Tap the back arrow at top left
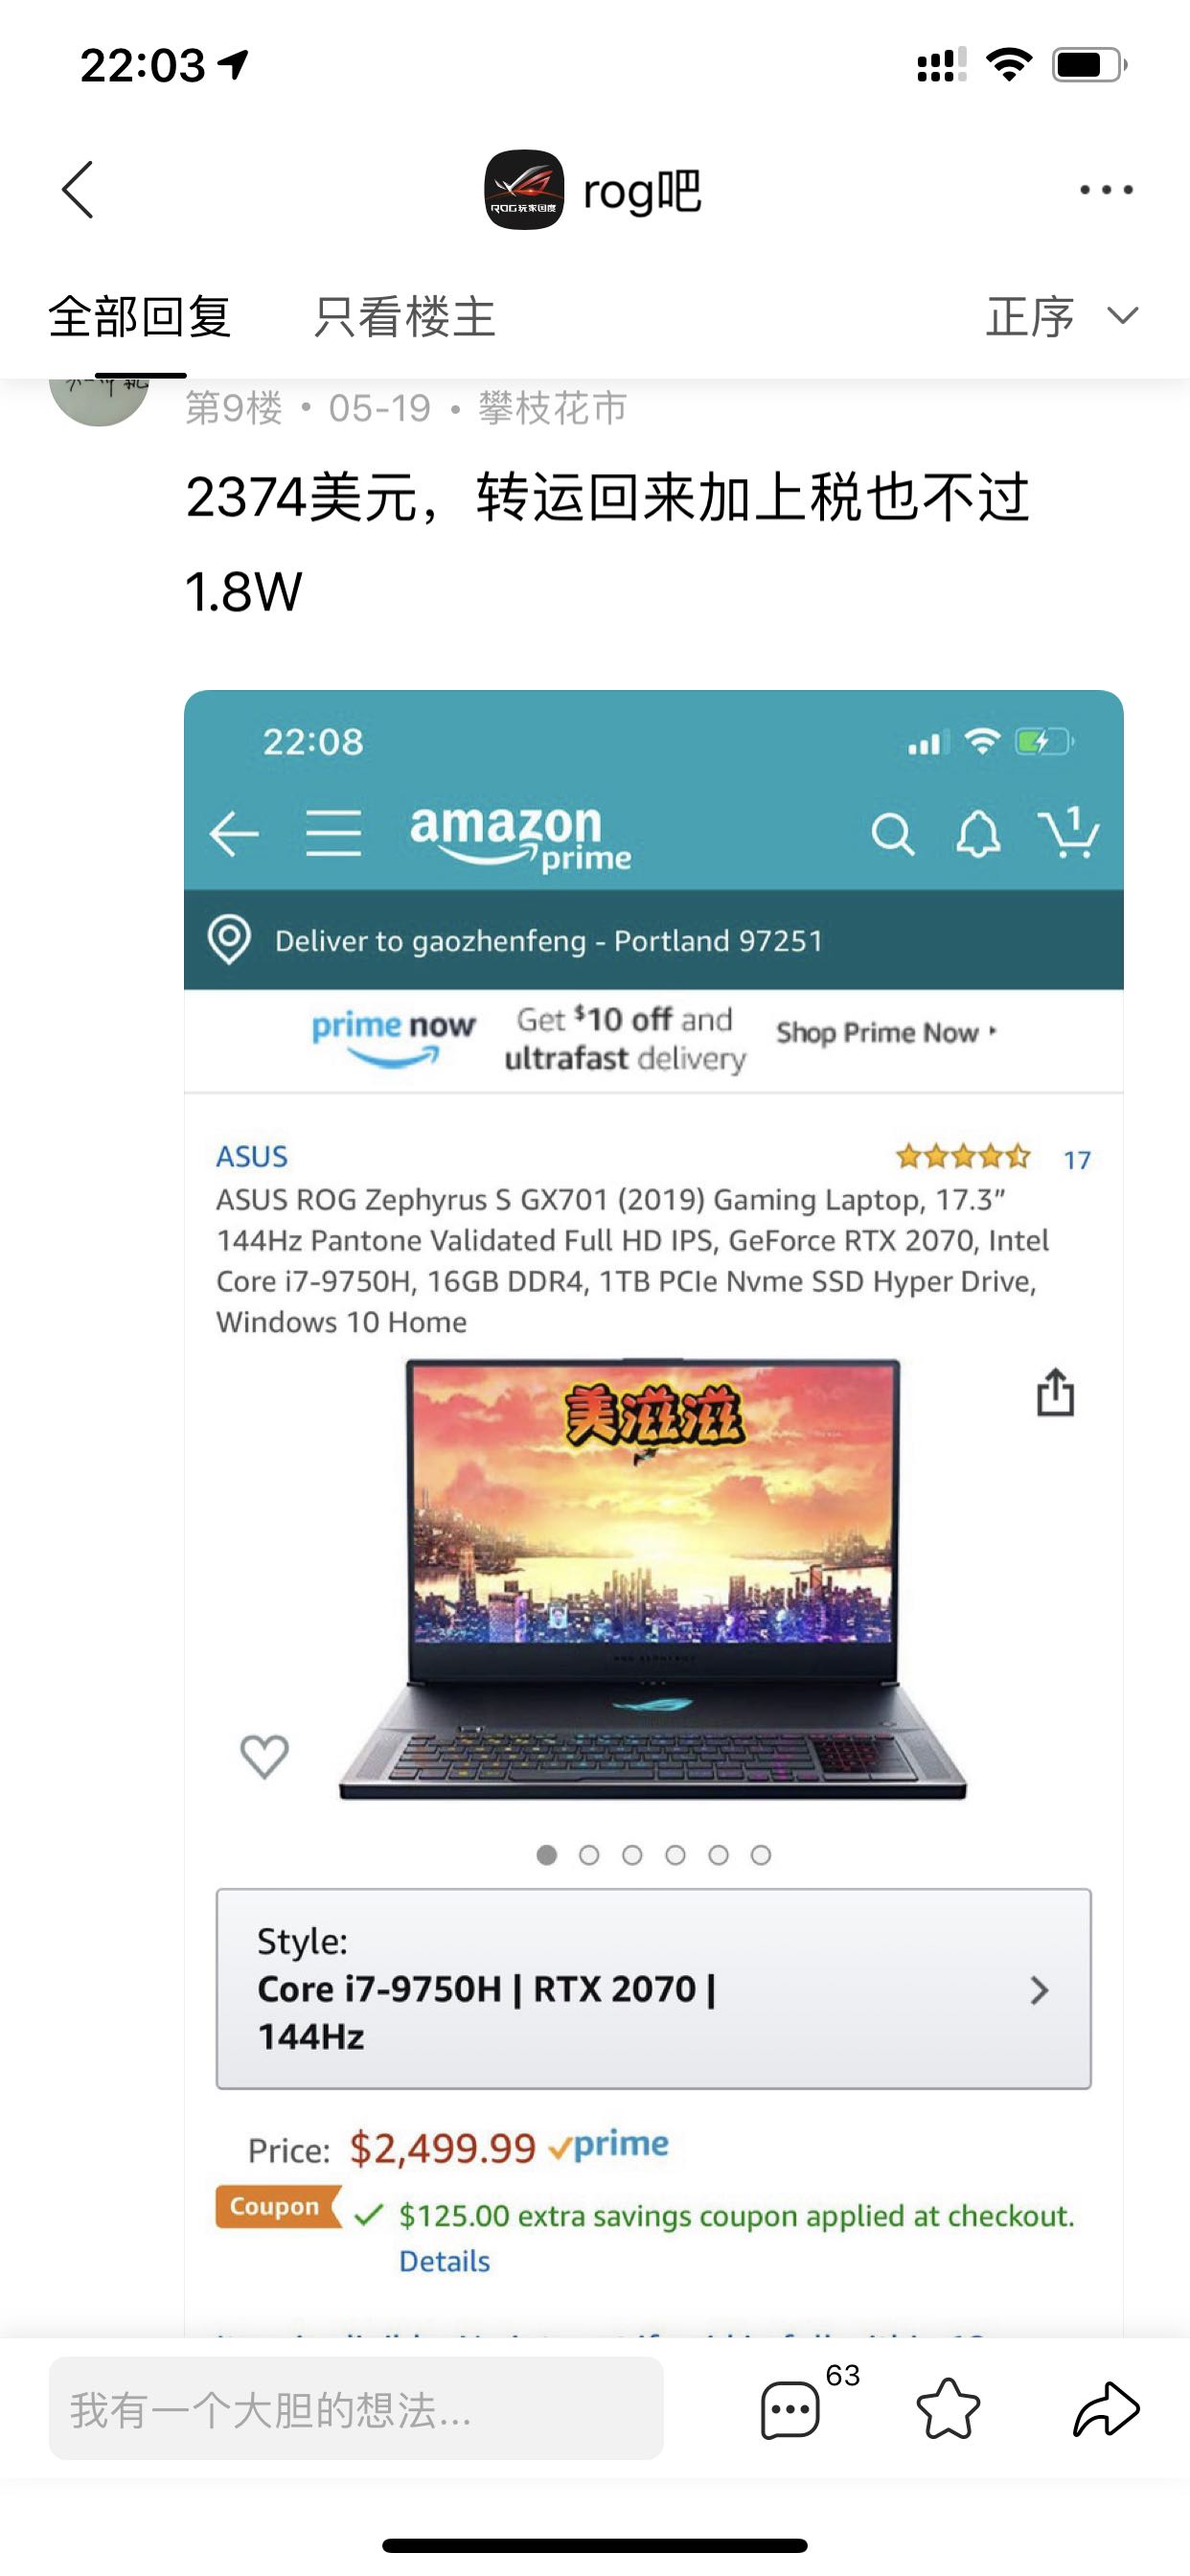Image resolution: width=1190 pixels, height=2576 pixels. pos(78,189)
